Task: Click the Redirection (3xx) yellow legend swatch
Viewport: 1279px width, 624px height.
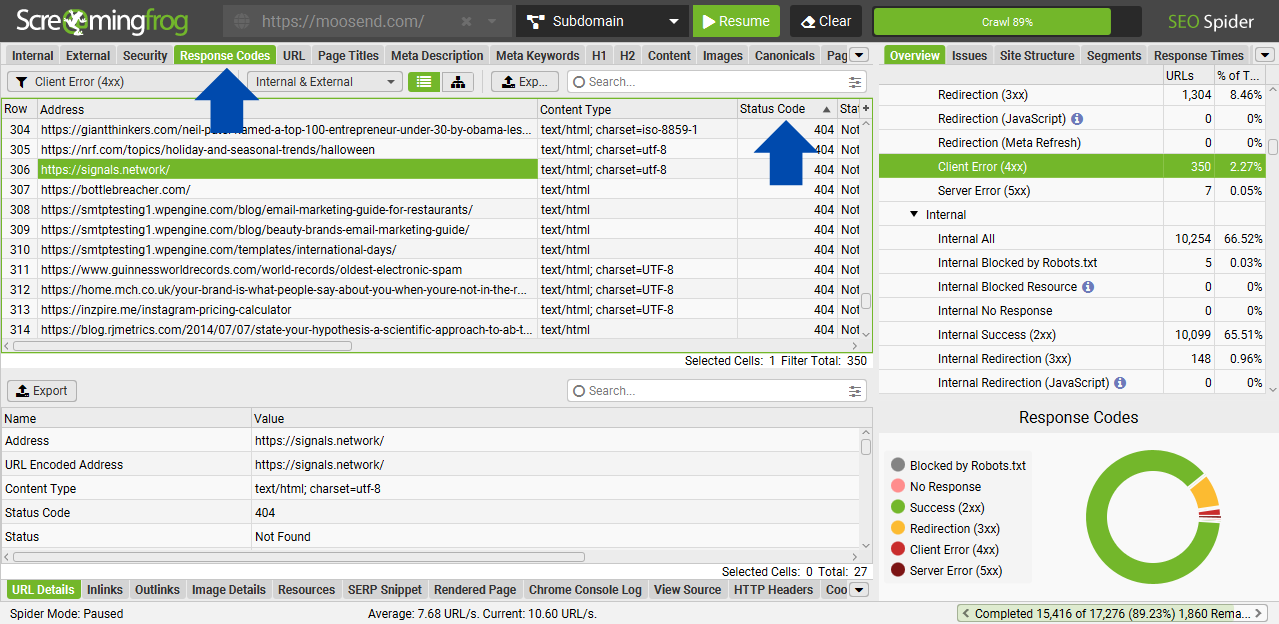Action: (898, 529)
